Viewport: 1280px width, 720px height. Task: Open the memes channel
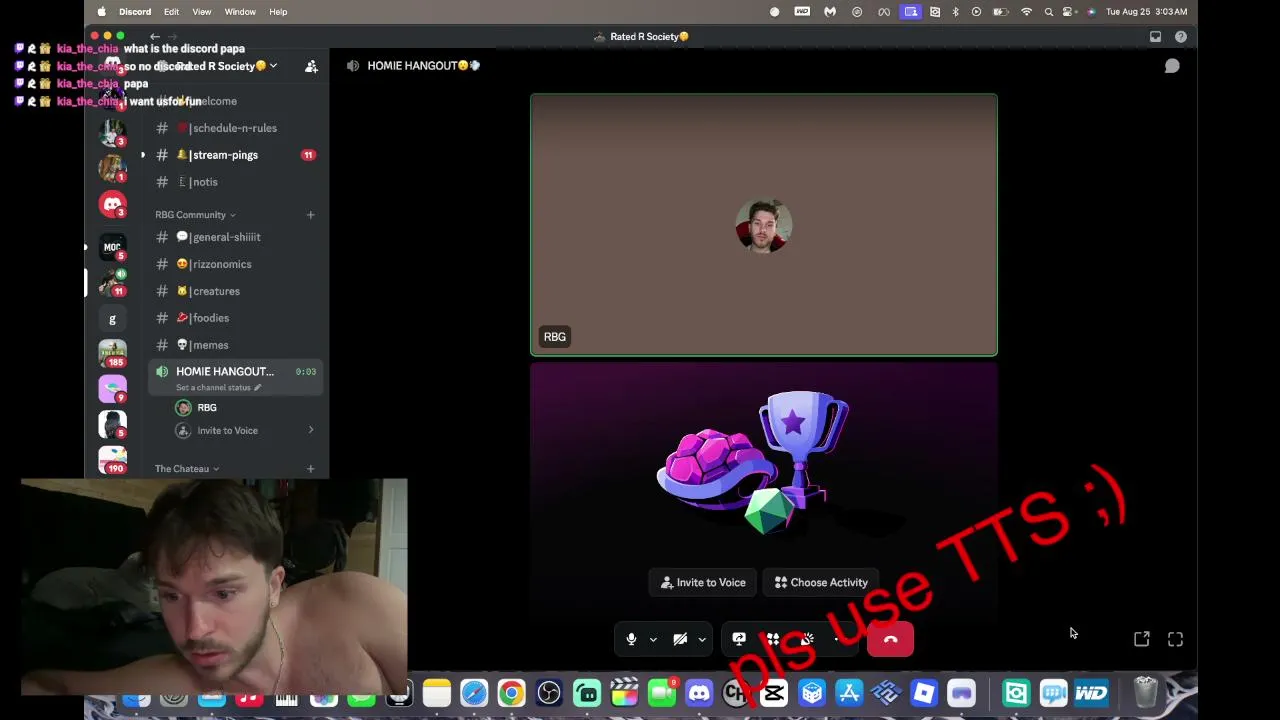tap(236, 345)
